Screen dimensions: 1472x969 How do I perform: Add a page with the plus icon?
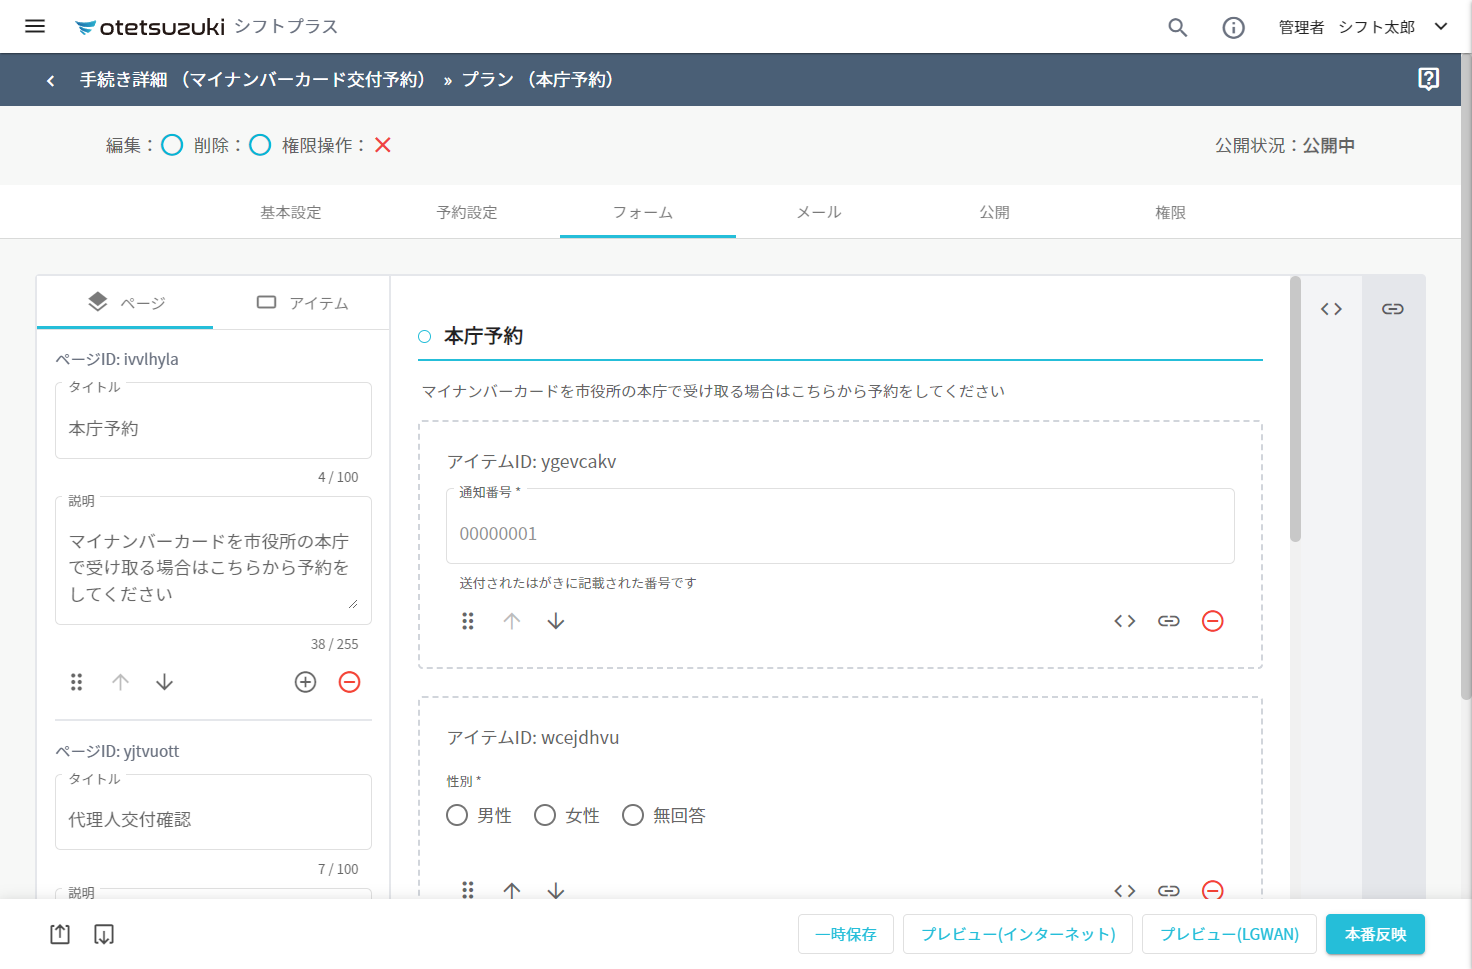(305, 682)
